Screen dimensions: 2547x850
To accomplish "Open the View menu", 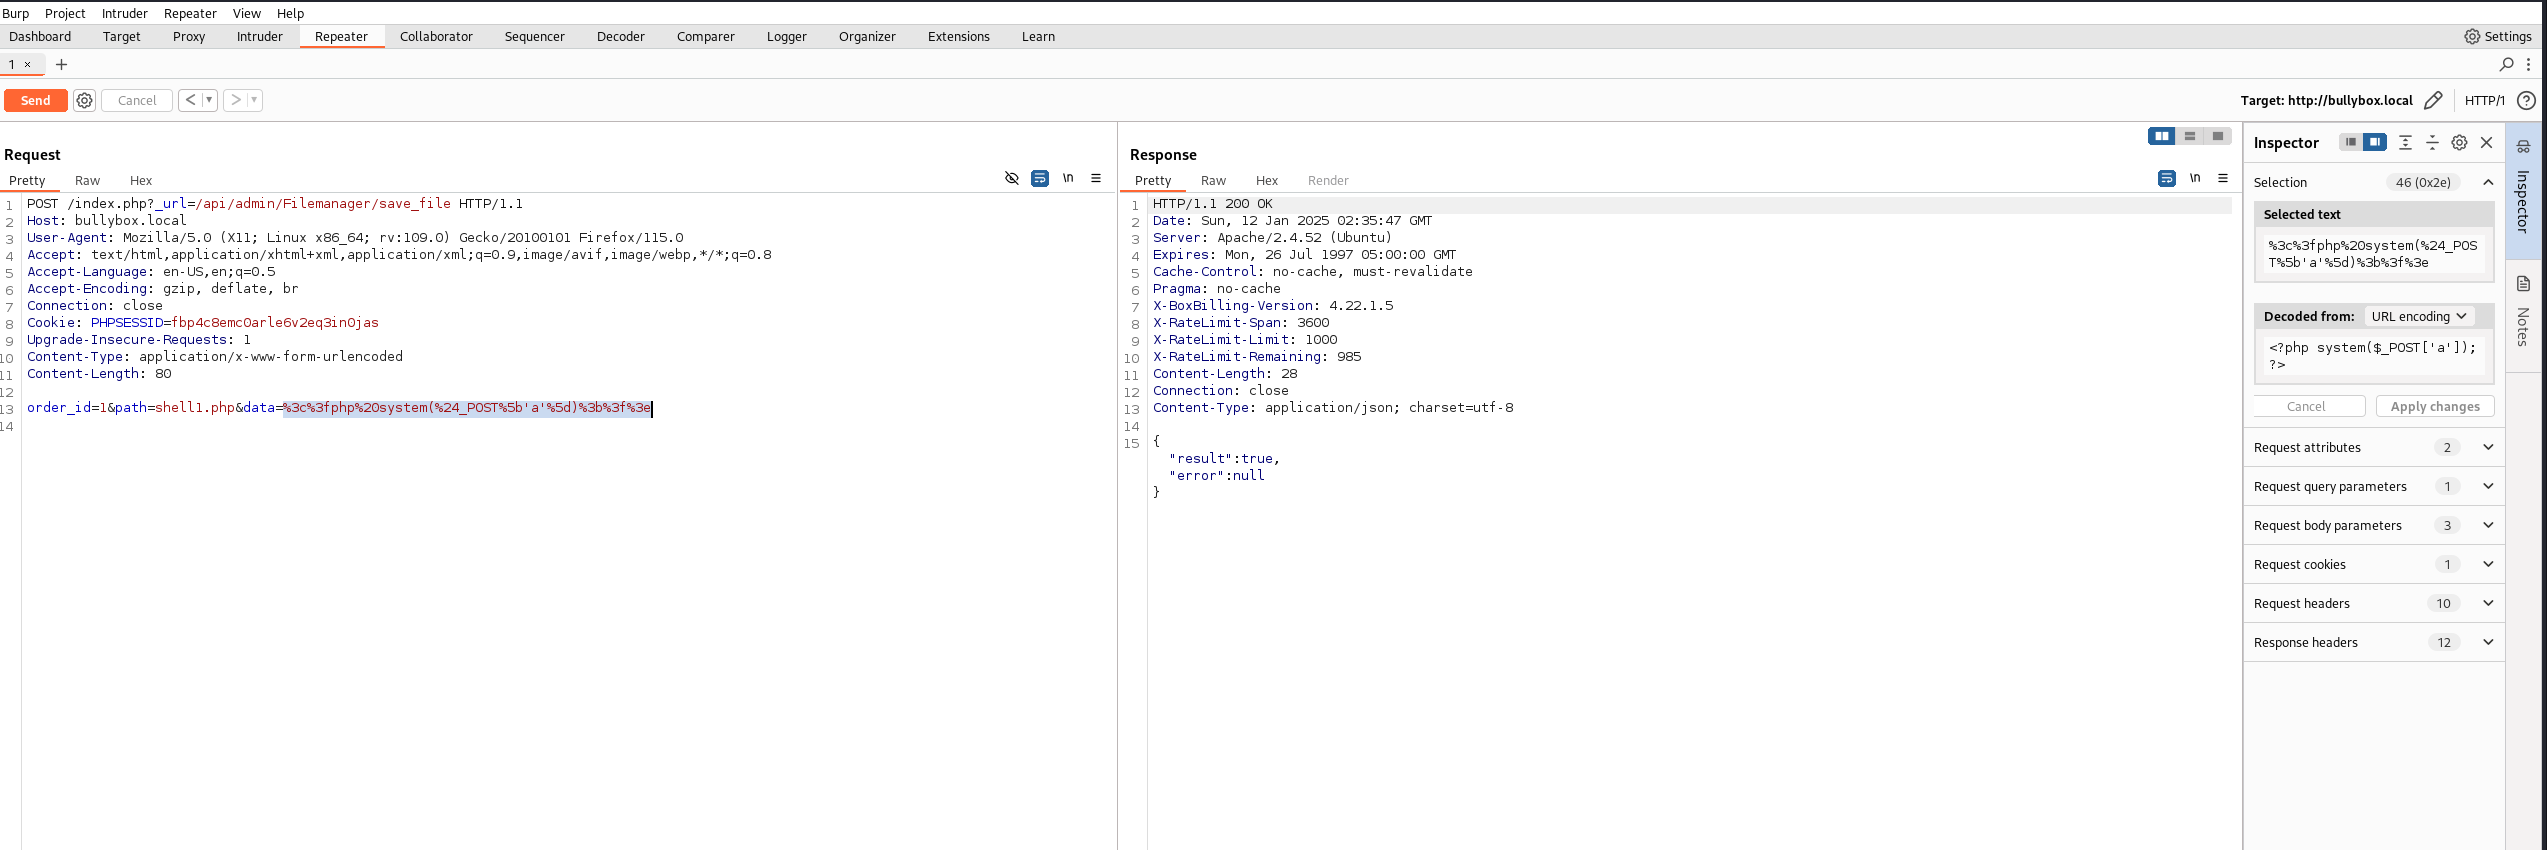I will coord(246,13).
